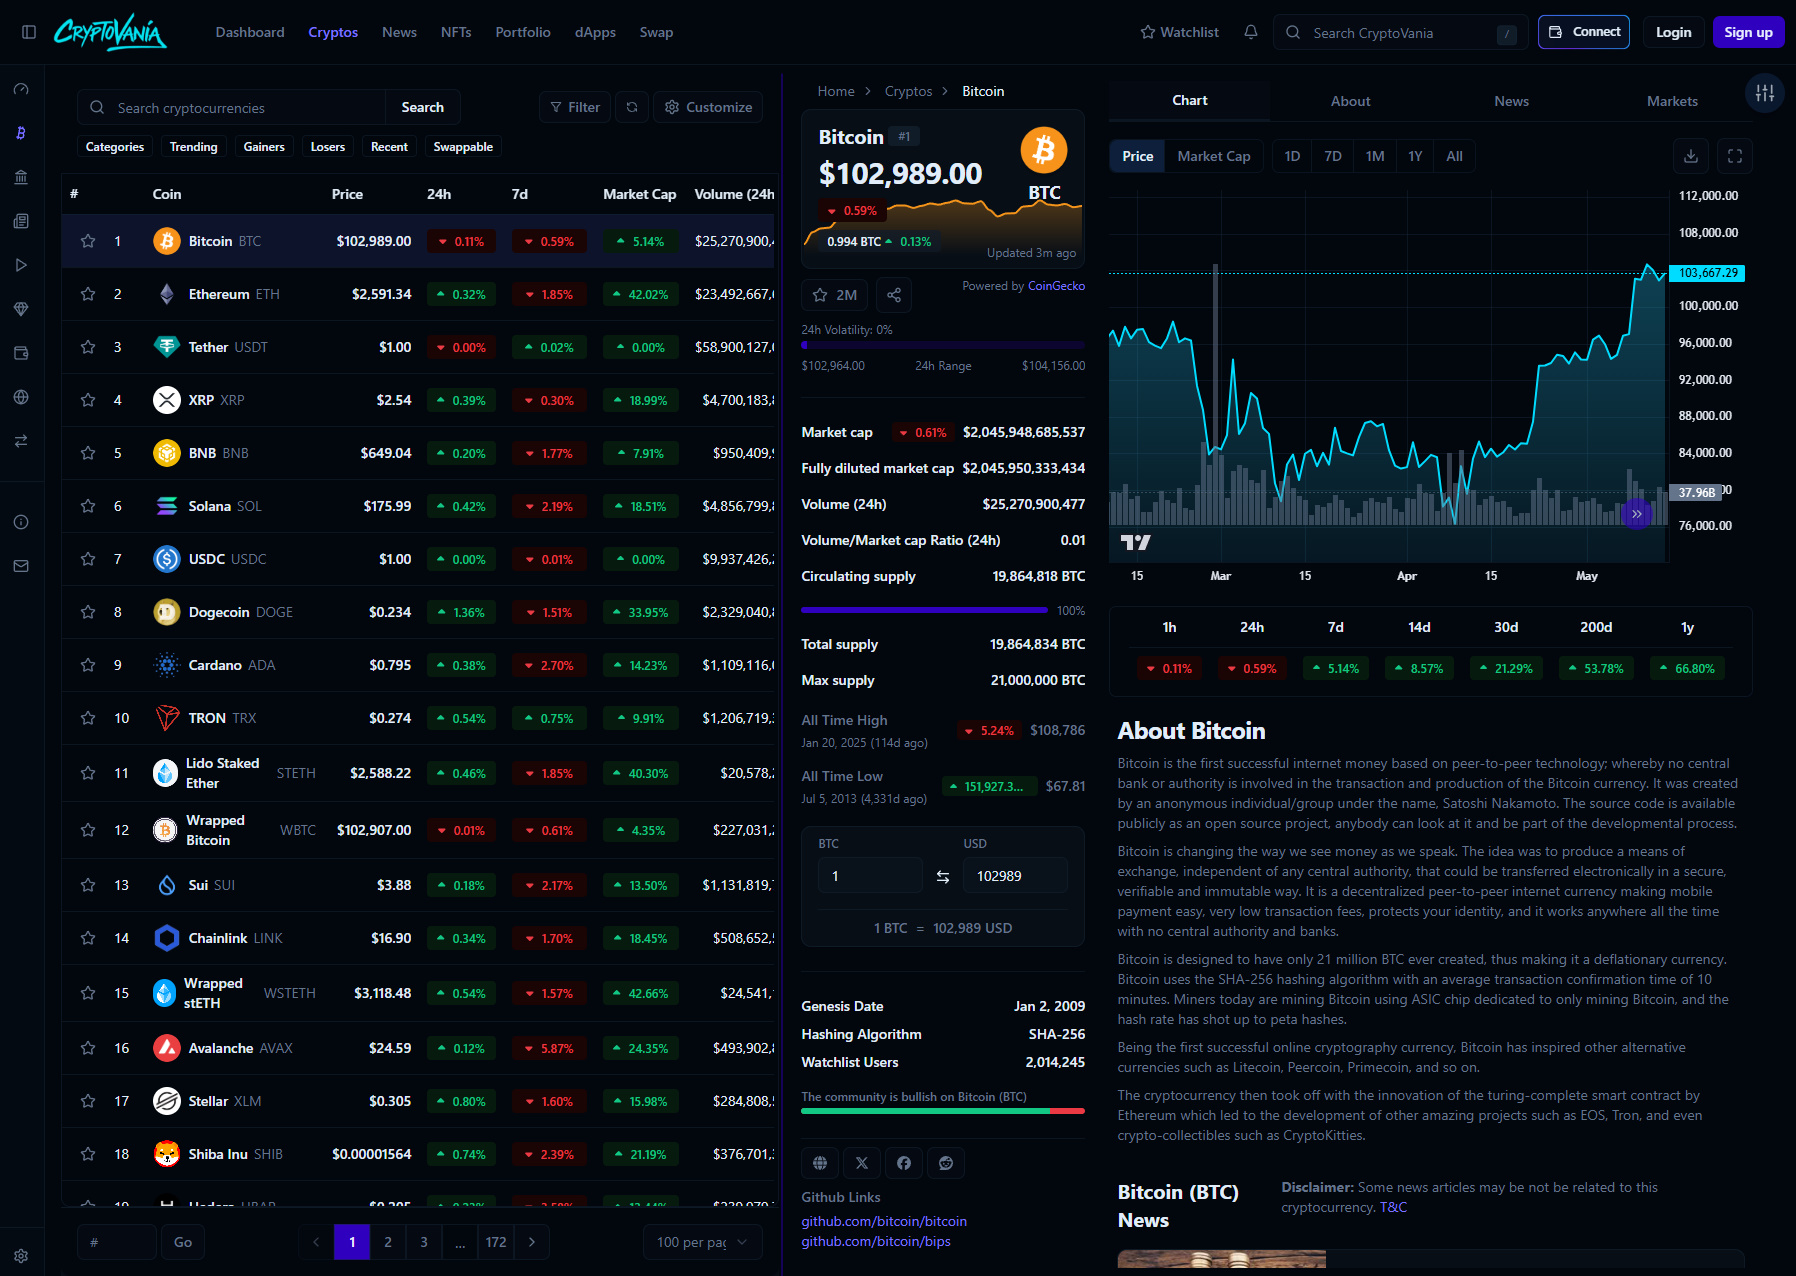This screenshot has width=1796, height=1276.
Task: Star Chainlink to add to watchlist
Action: (x=88, y=938)
